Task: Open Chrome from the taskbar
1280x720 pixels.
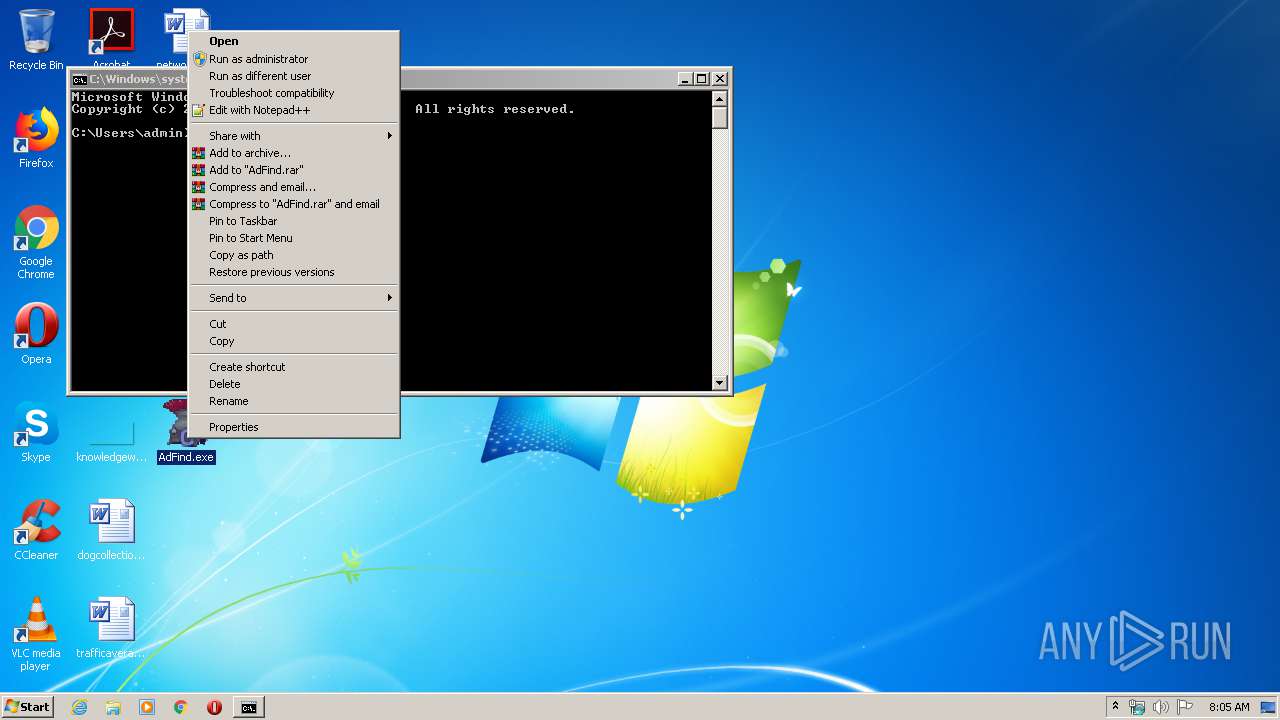Action: coord(181,707)
